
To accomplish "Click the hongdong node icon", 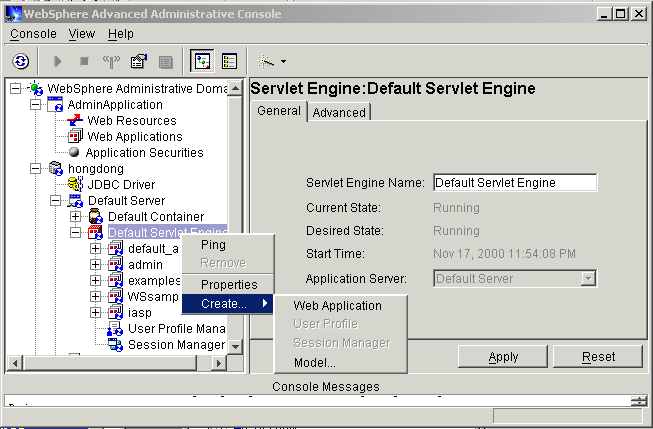I will [x=55, y=168].
